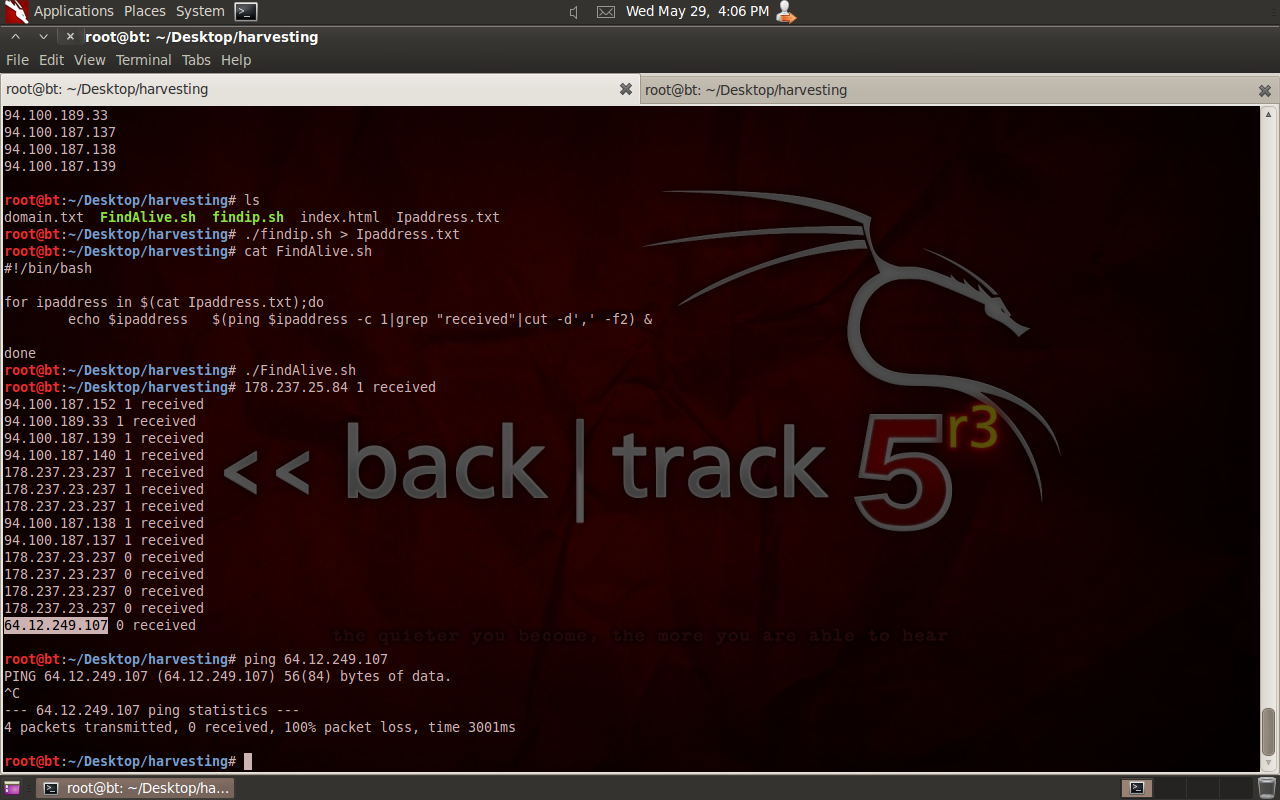The width and height of the screenshot is (1280, 800).
Task: Click the '94.100.187.140 1 received' line
Action: click(x=104, y=455)
